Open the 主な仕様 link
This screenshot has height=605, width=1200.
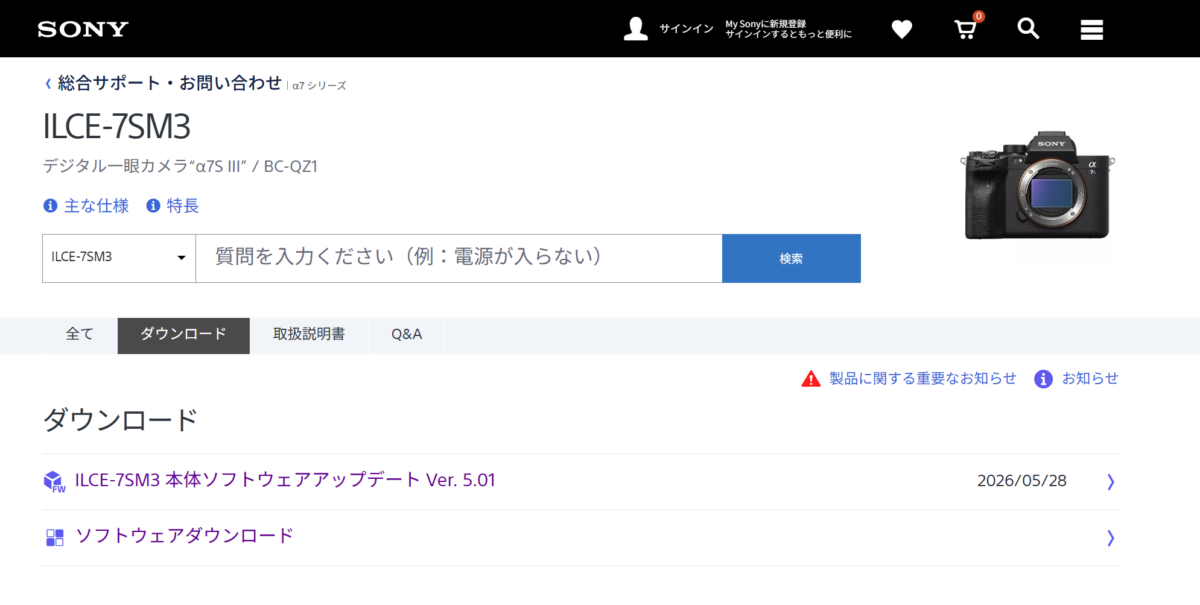[96, 206]
